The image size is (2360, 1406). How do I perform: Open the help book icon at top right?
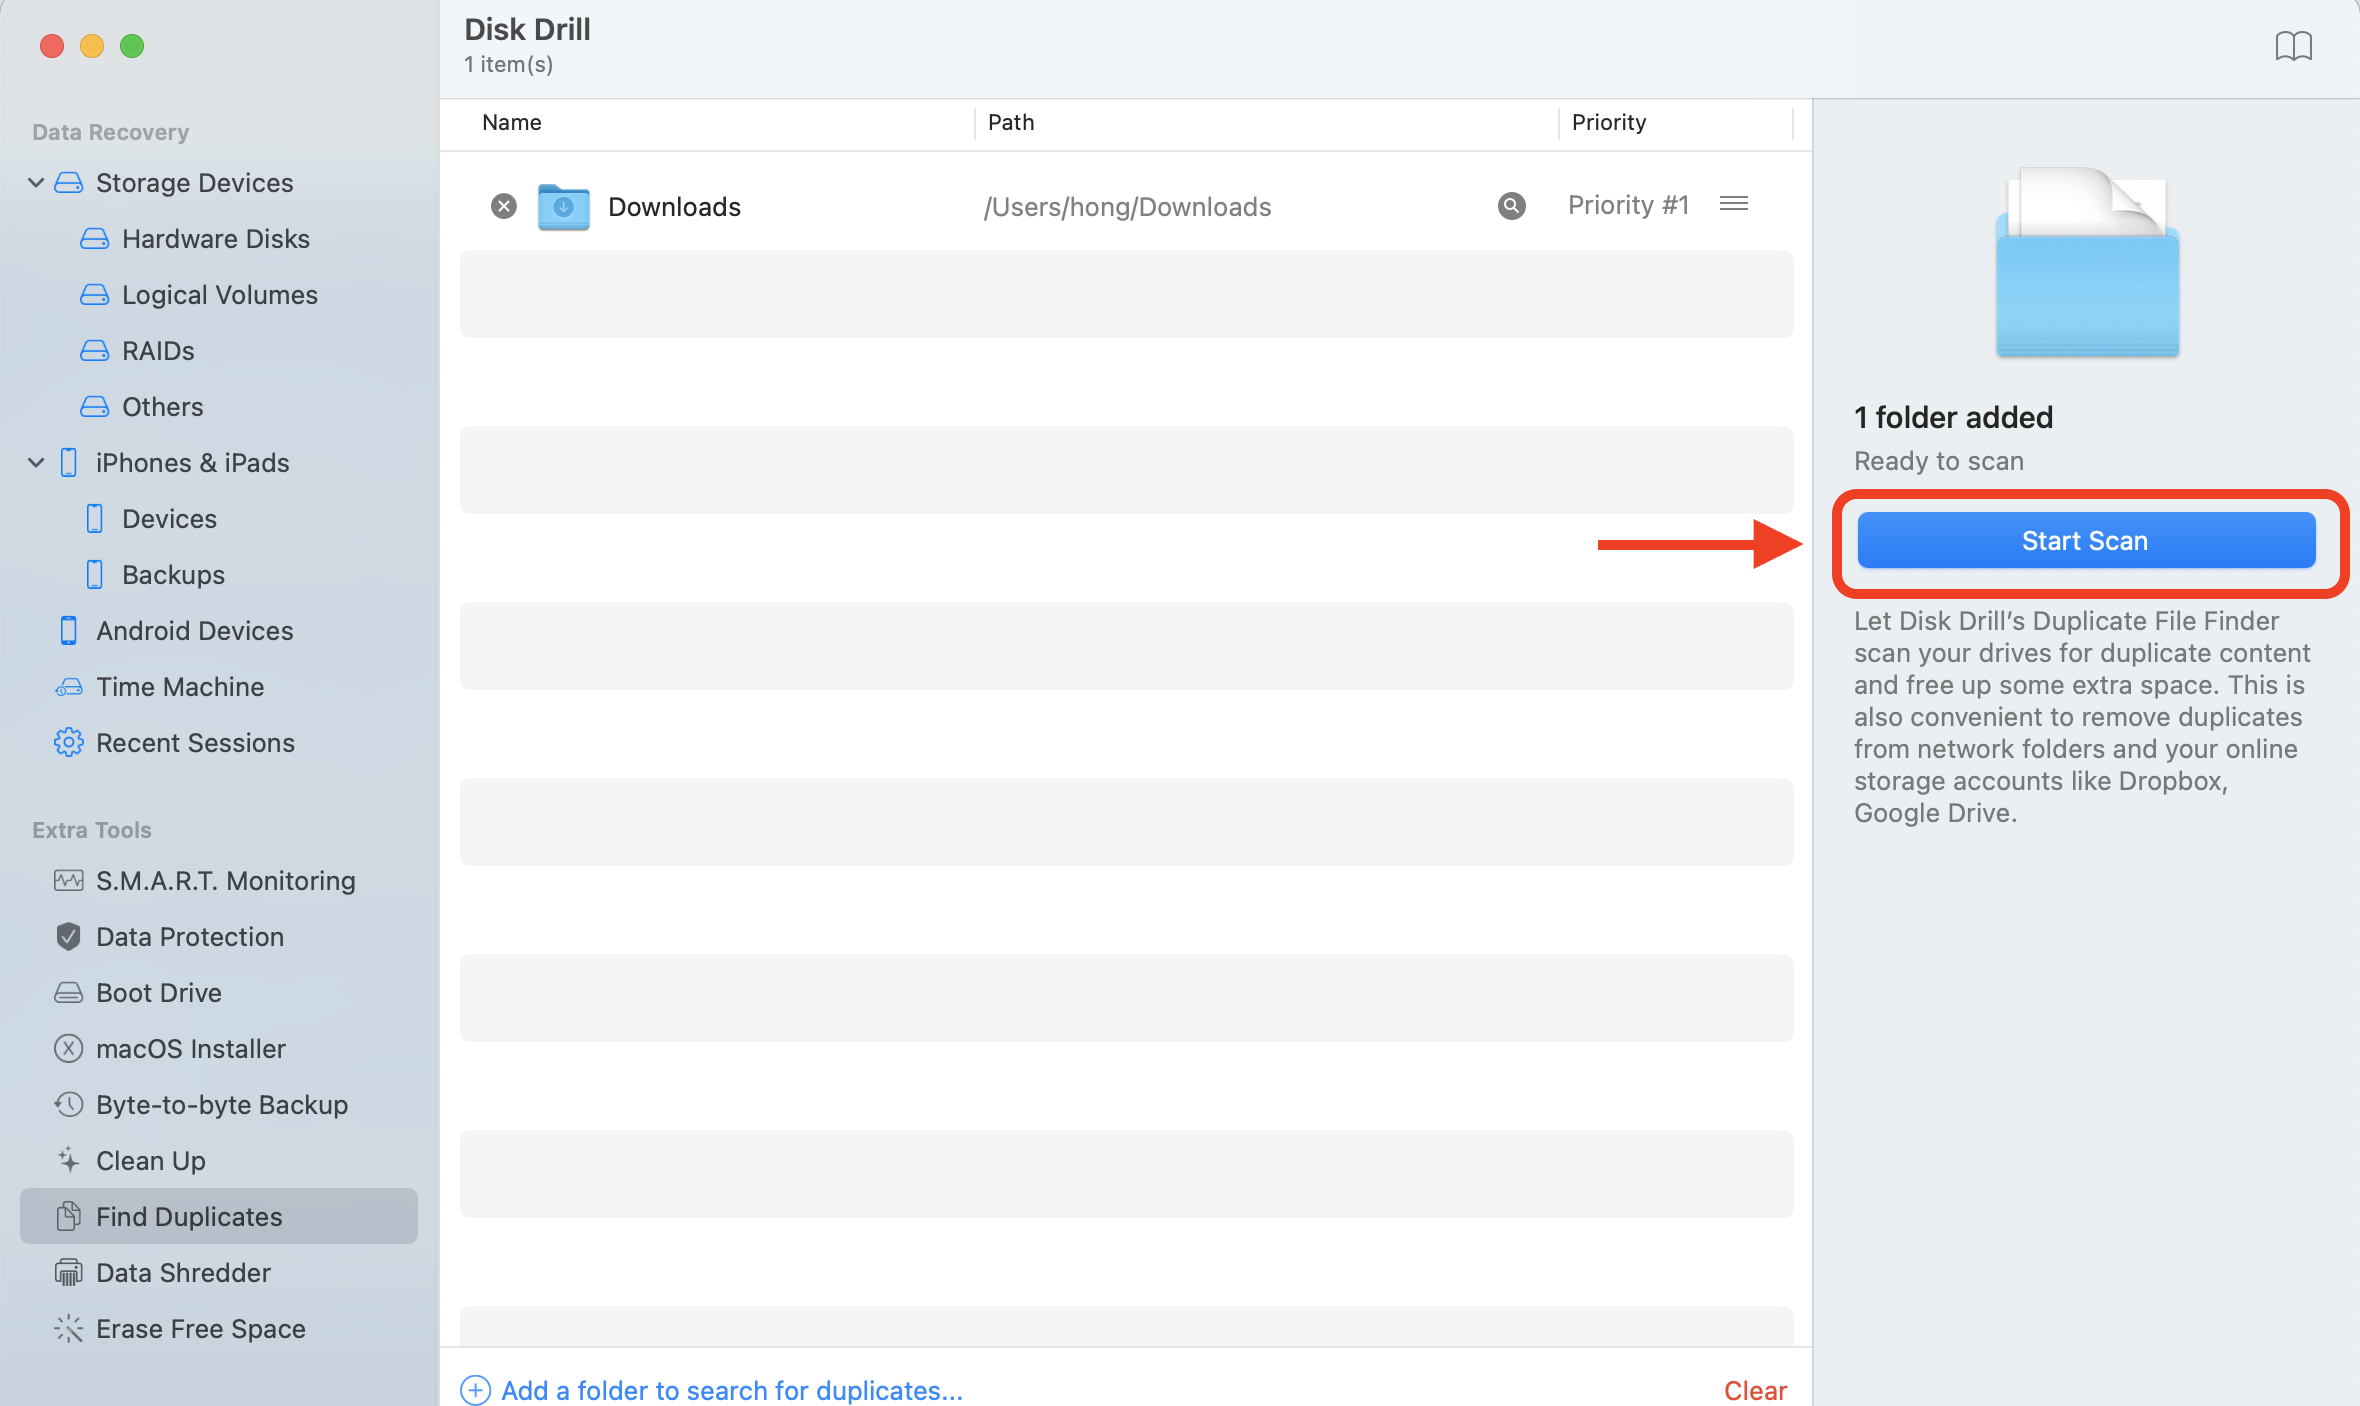2293,46
